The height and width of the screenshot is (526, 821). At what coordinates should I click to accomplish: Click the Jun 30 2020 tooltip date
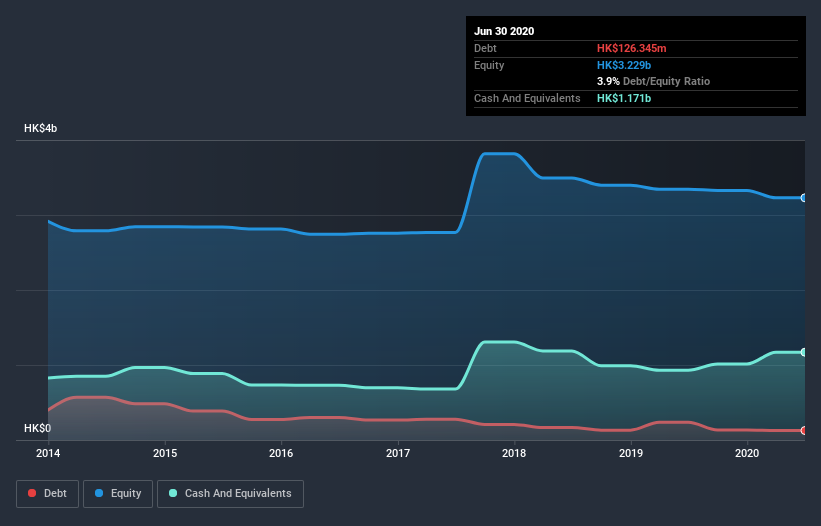click(504, 31)
